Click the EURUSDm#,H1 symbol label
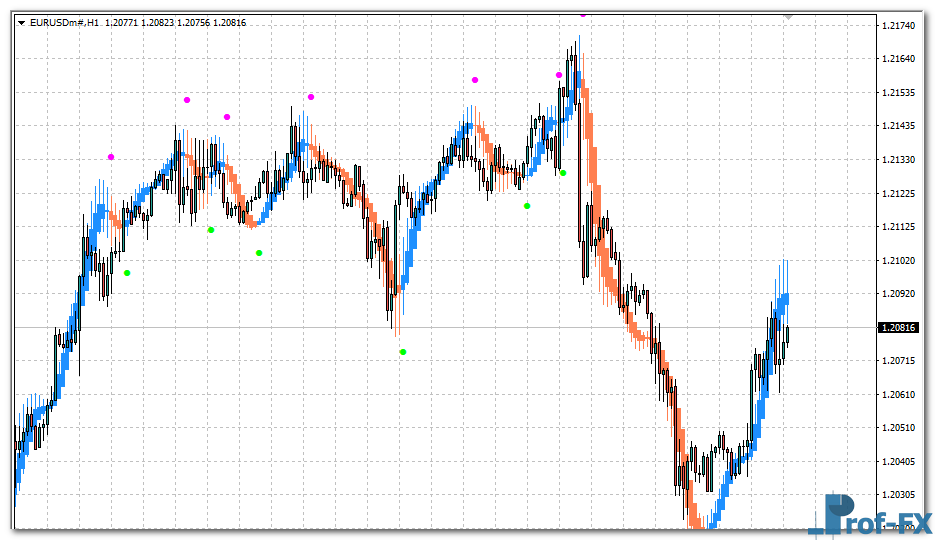Image resolution: width=935 pixels, height=540 pixels. coord(63,22)
